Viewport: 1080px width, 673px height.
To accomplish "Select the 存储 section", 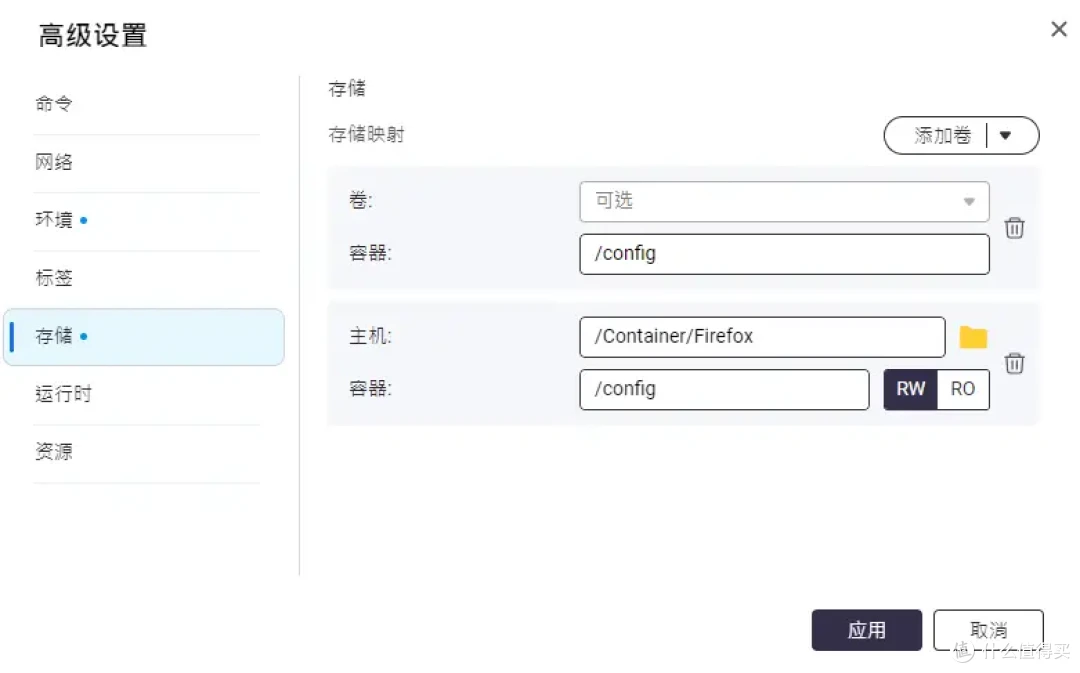I will click(x=144, y=336).
